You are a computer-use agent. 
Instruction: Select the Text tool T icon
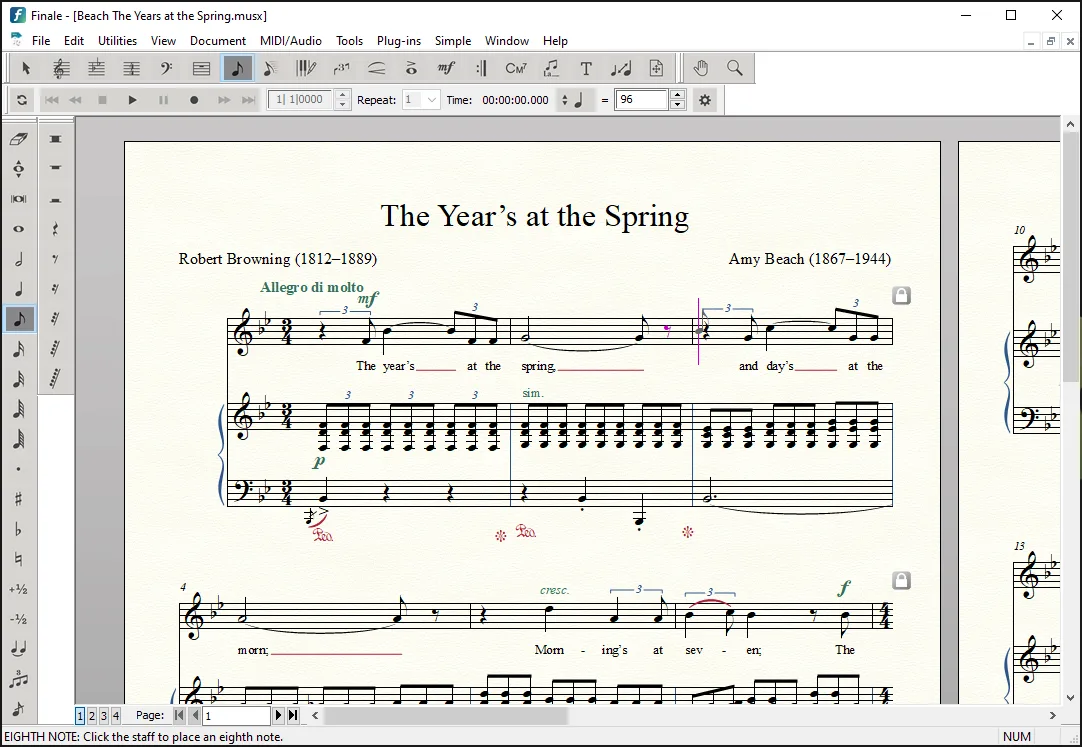(x=586, y=68)
